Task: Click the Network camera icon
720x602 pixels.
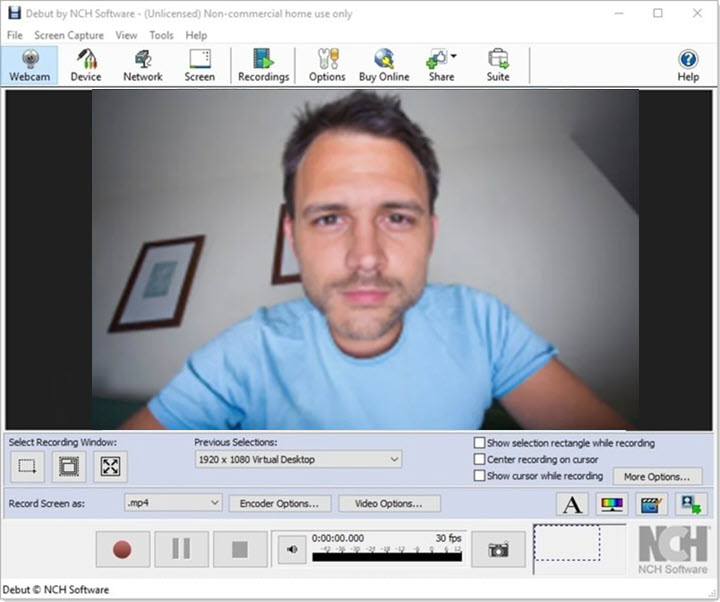Action: (x=142, y=65)
